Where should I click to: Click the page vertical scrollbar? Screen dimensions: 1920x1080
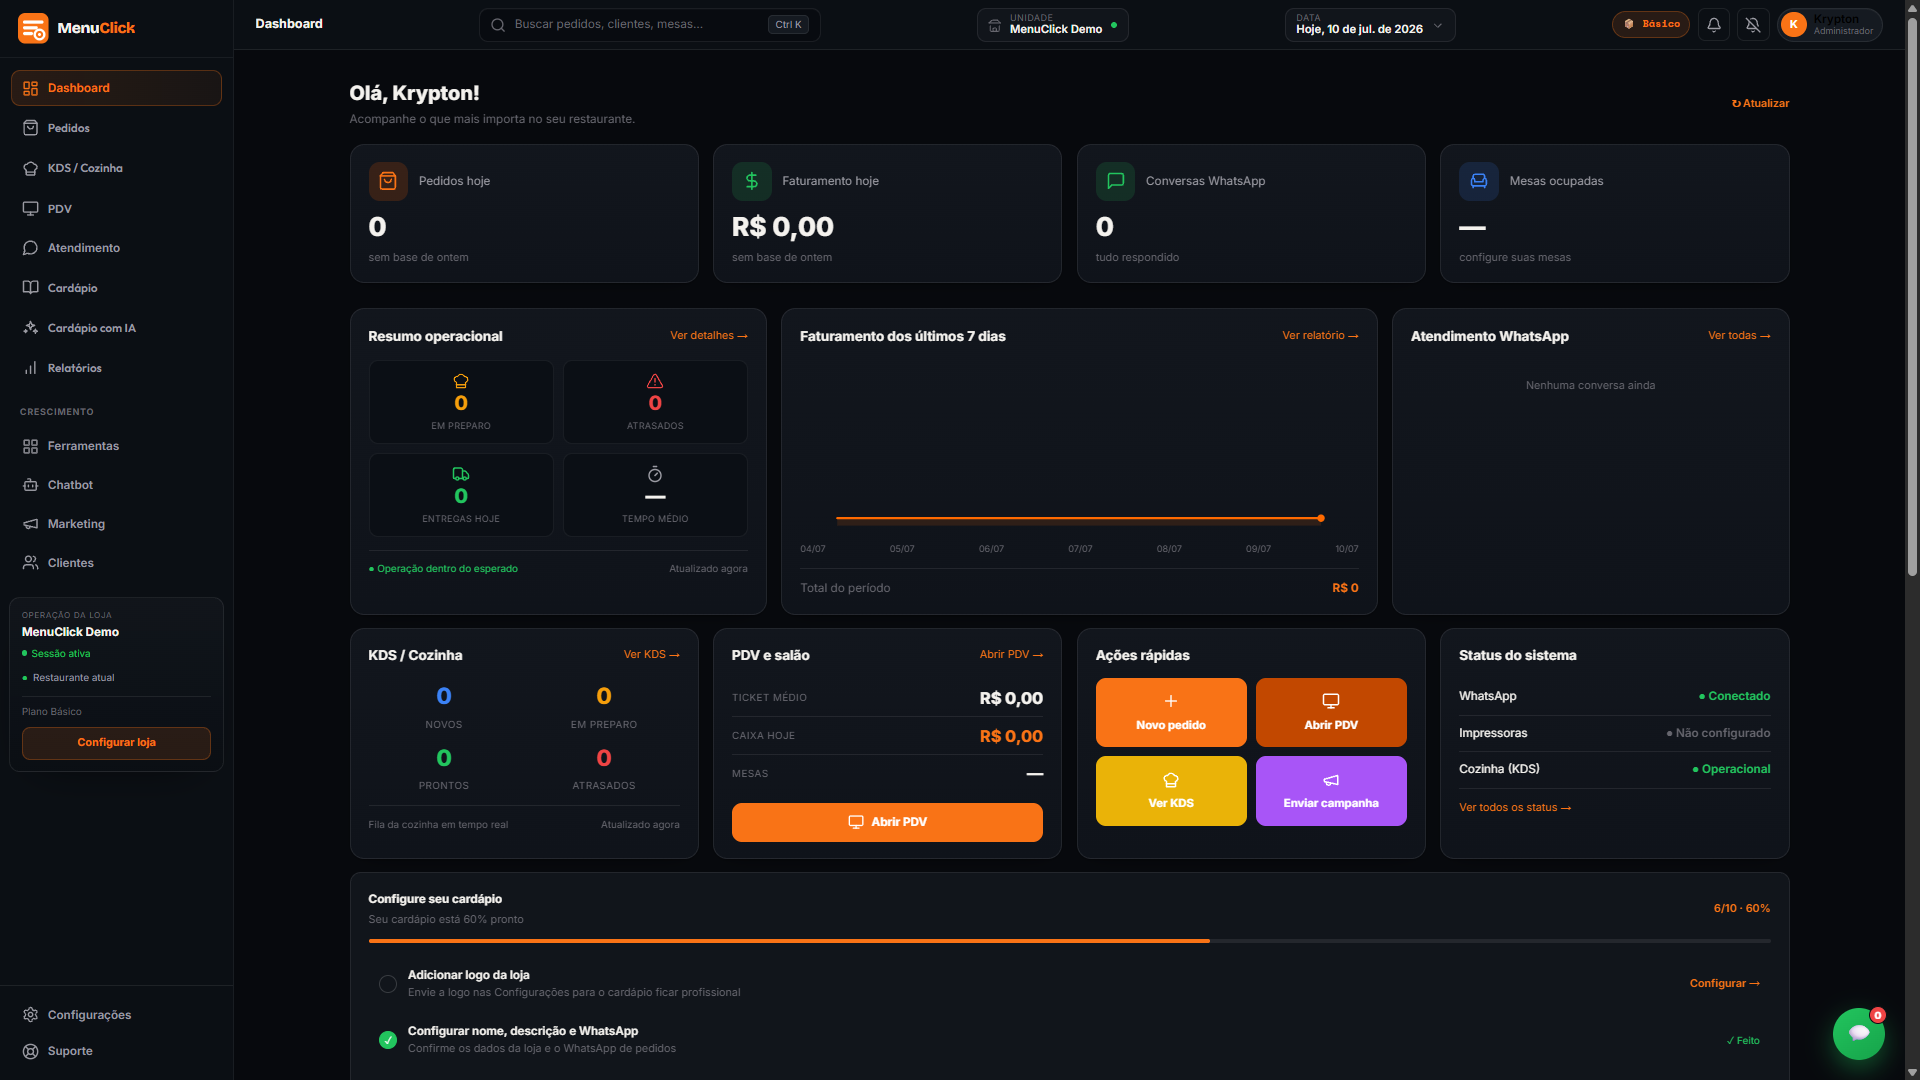(1912, 297)
